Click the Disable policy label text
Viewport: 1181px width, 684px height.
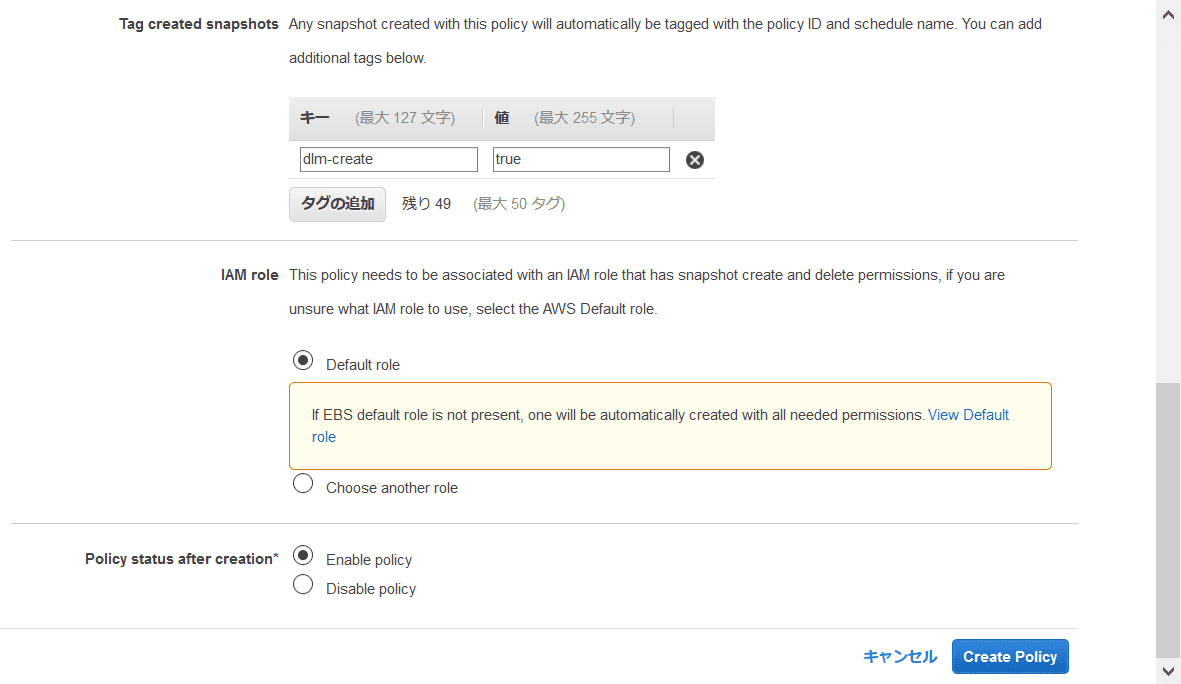click(x=371, y=589)
